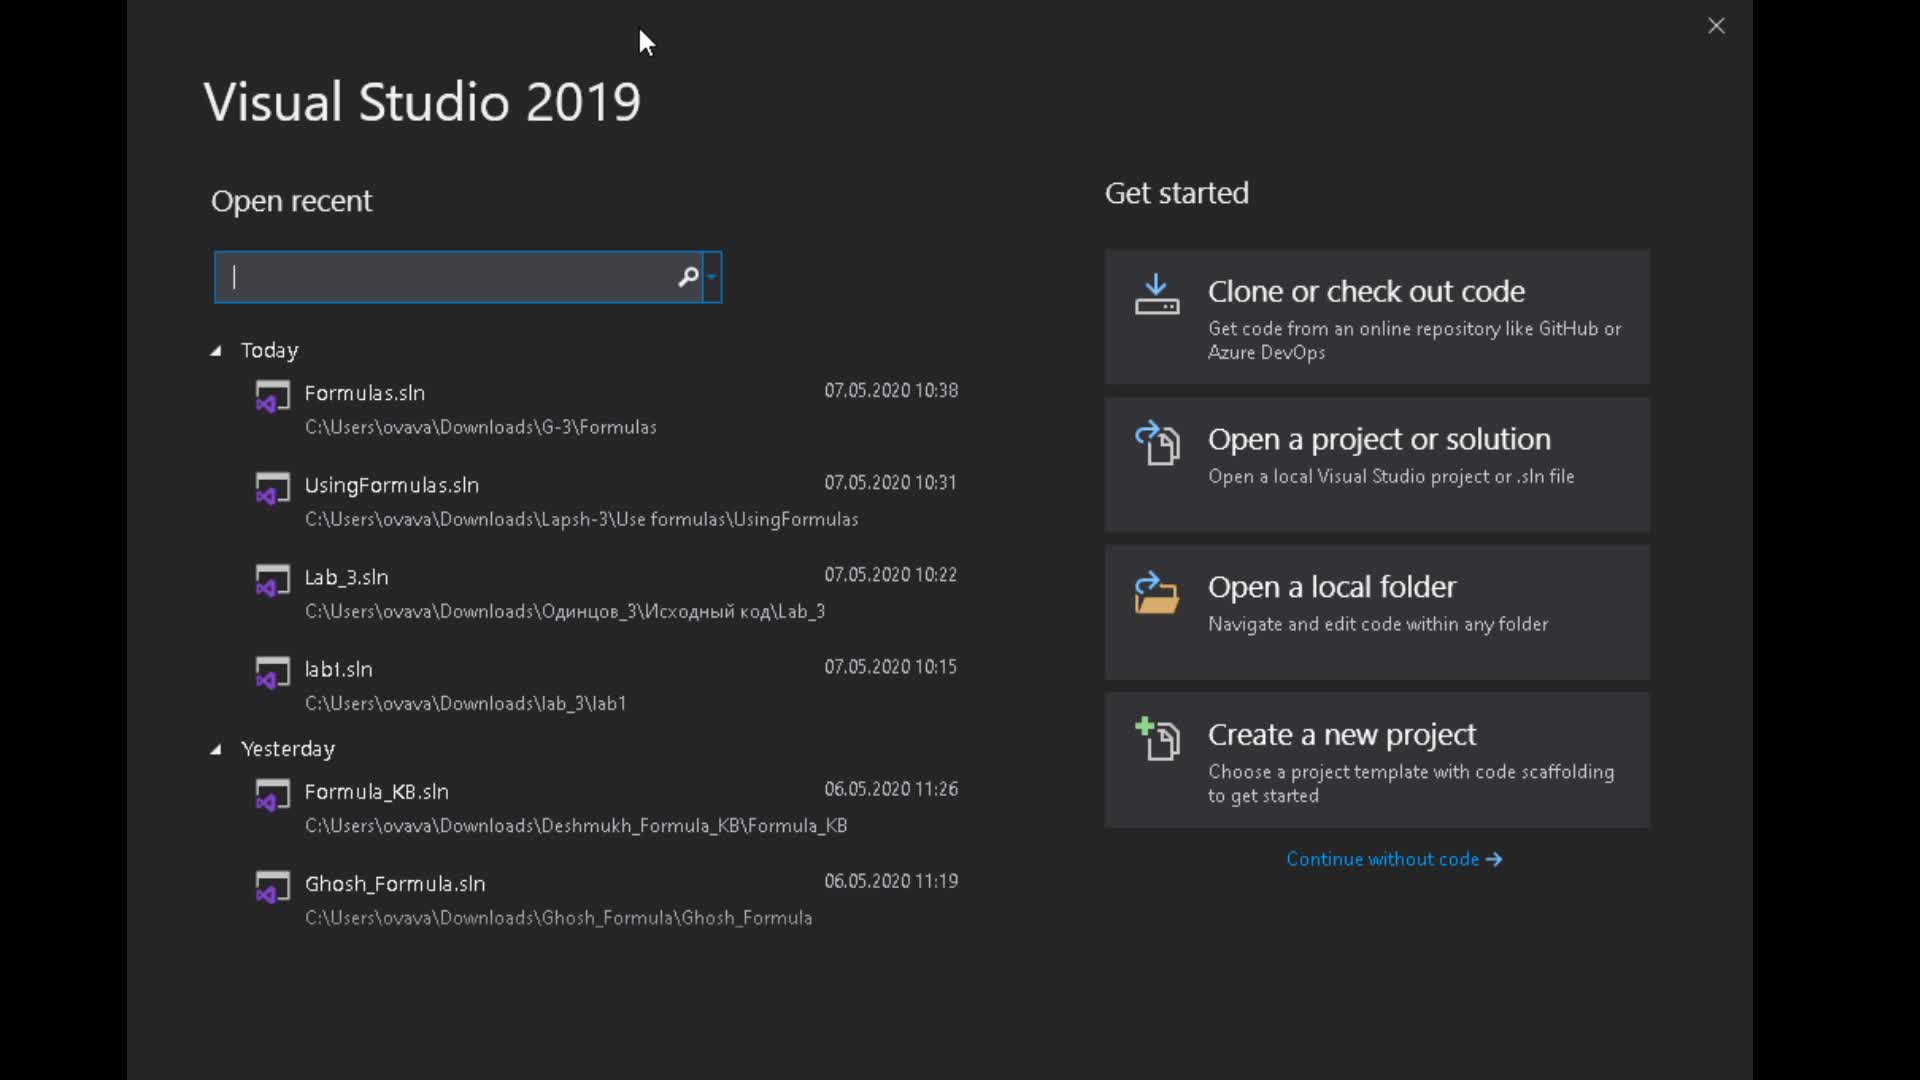Screen dimensions: 1920x1080
Task: Follow the Continue without code link
Action: pyautogui.click(x=1394, y=859)
